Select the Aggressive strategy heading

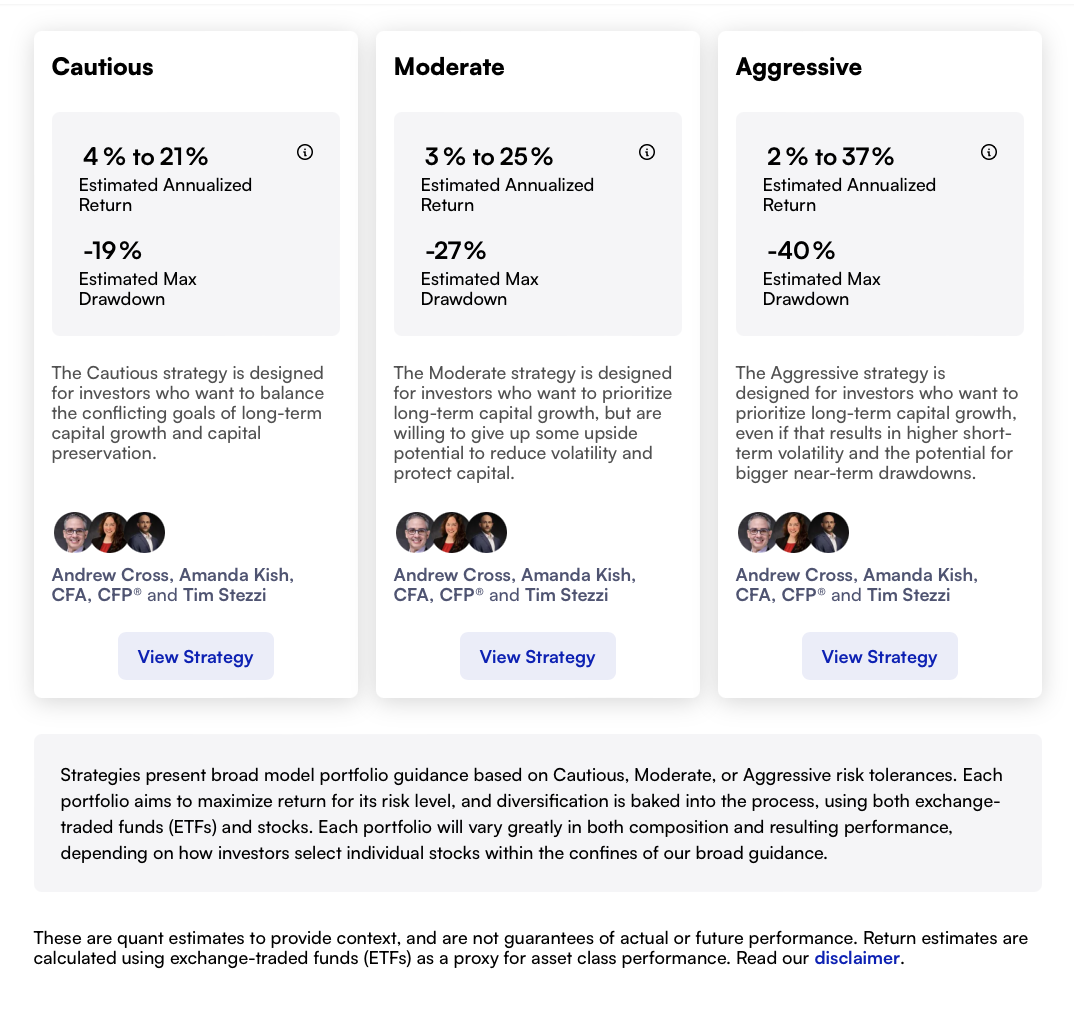(799, 66)
